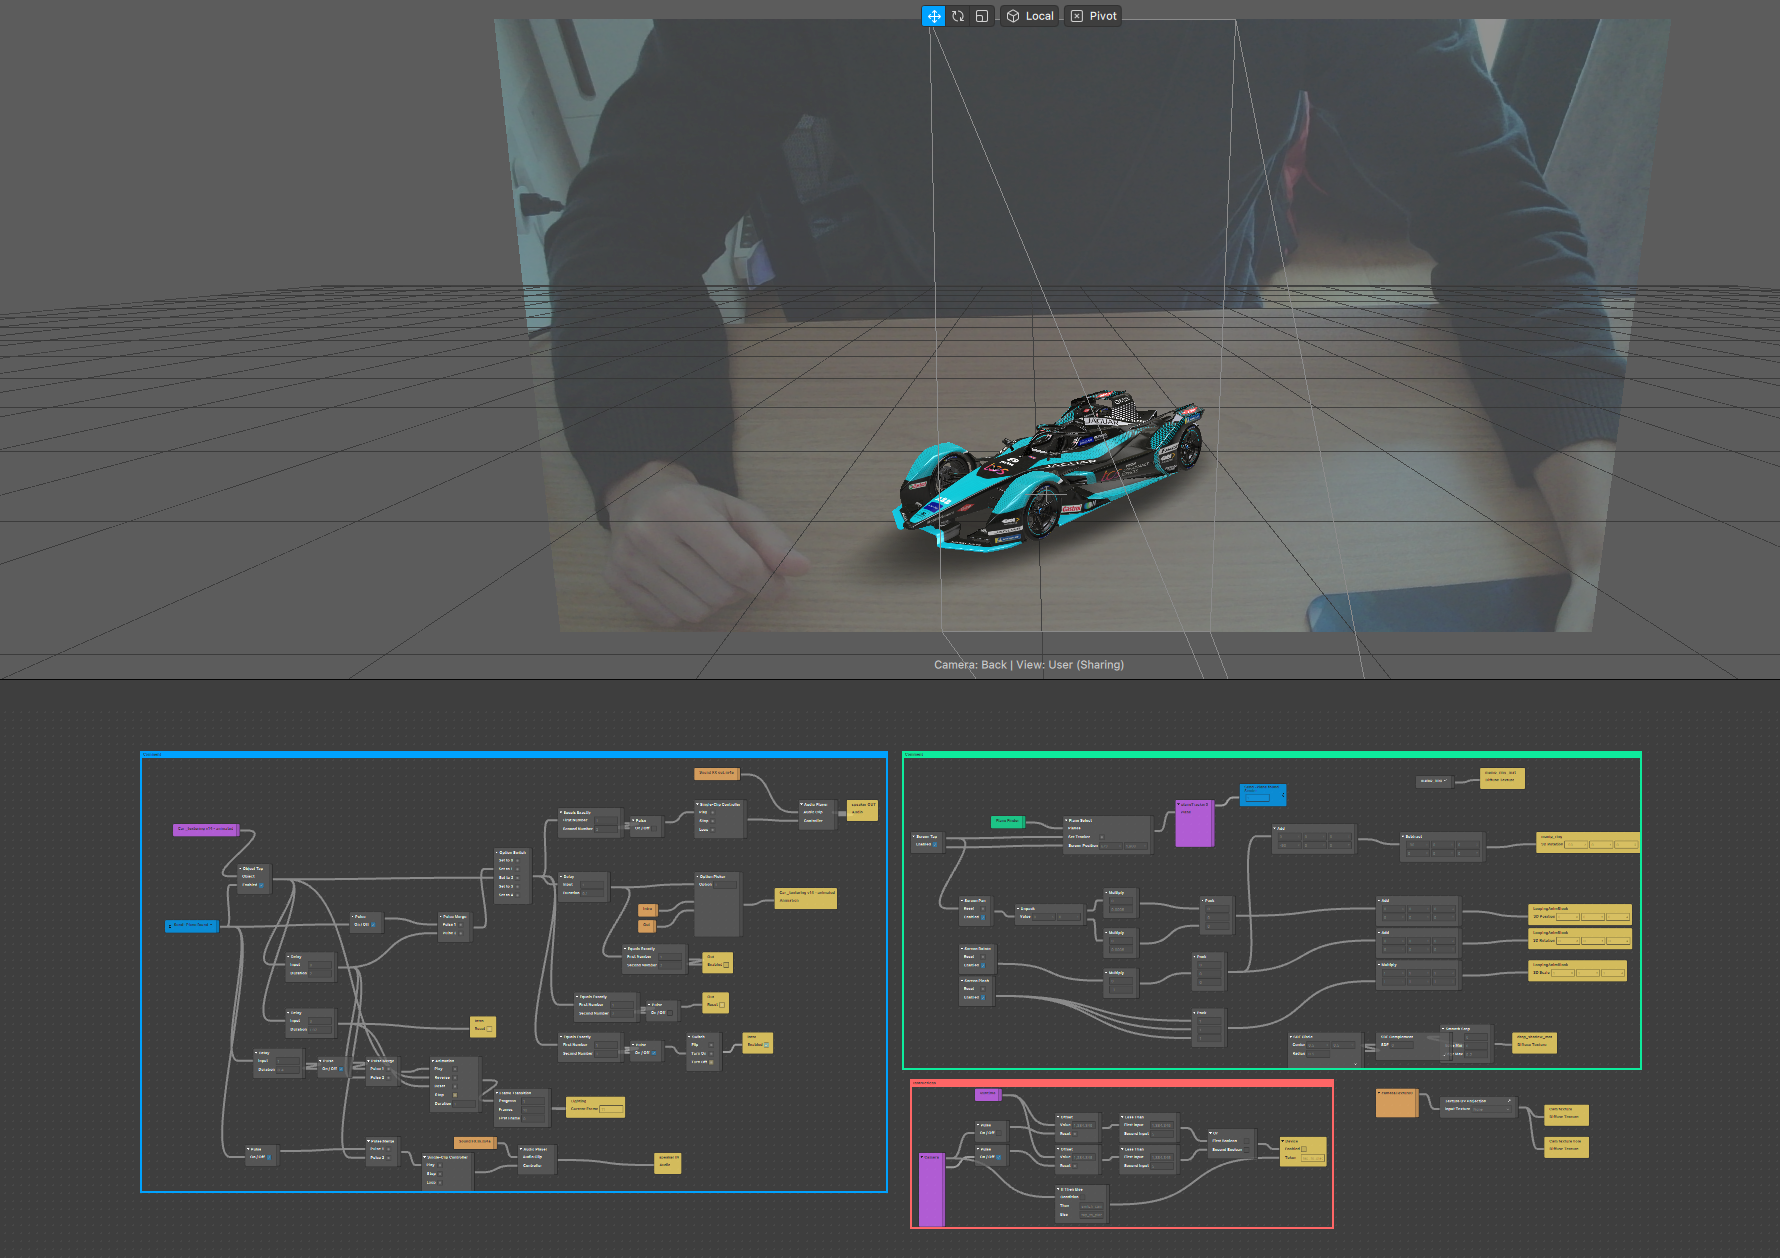The image size is (1780, 1258).
Task: Click Frames field on Frame Transition patch
Action: (x=533, y=1110)
